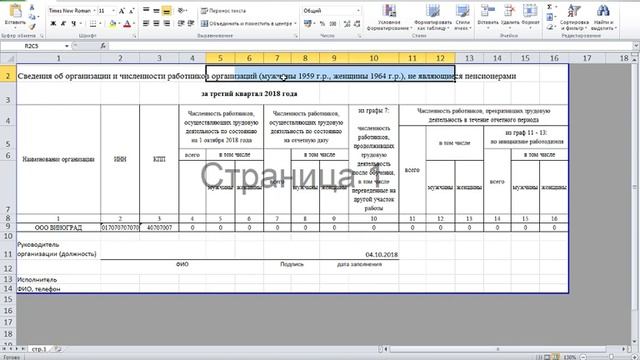640x360 pixels.
Task: Toggle italic (К) formatting
Action: coord(63,24)
